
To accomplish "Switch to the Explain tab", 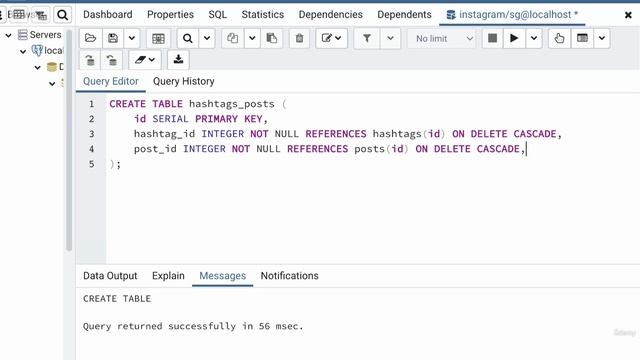I will click(x=168, y=276).
